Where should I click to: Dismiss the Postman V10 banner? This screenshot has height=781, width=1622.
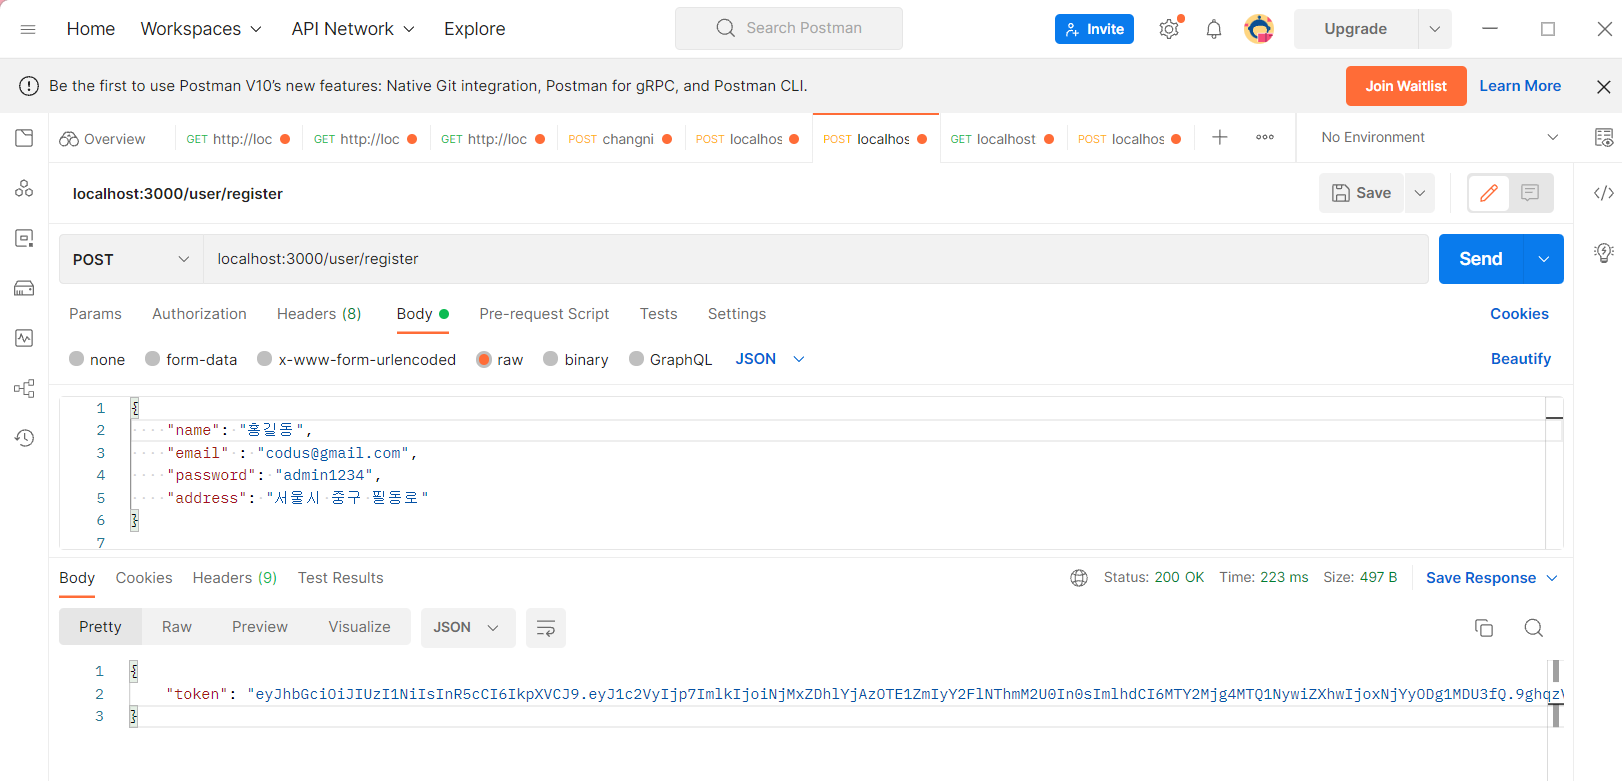pyautogui.click(x=1604, y=87)
